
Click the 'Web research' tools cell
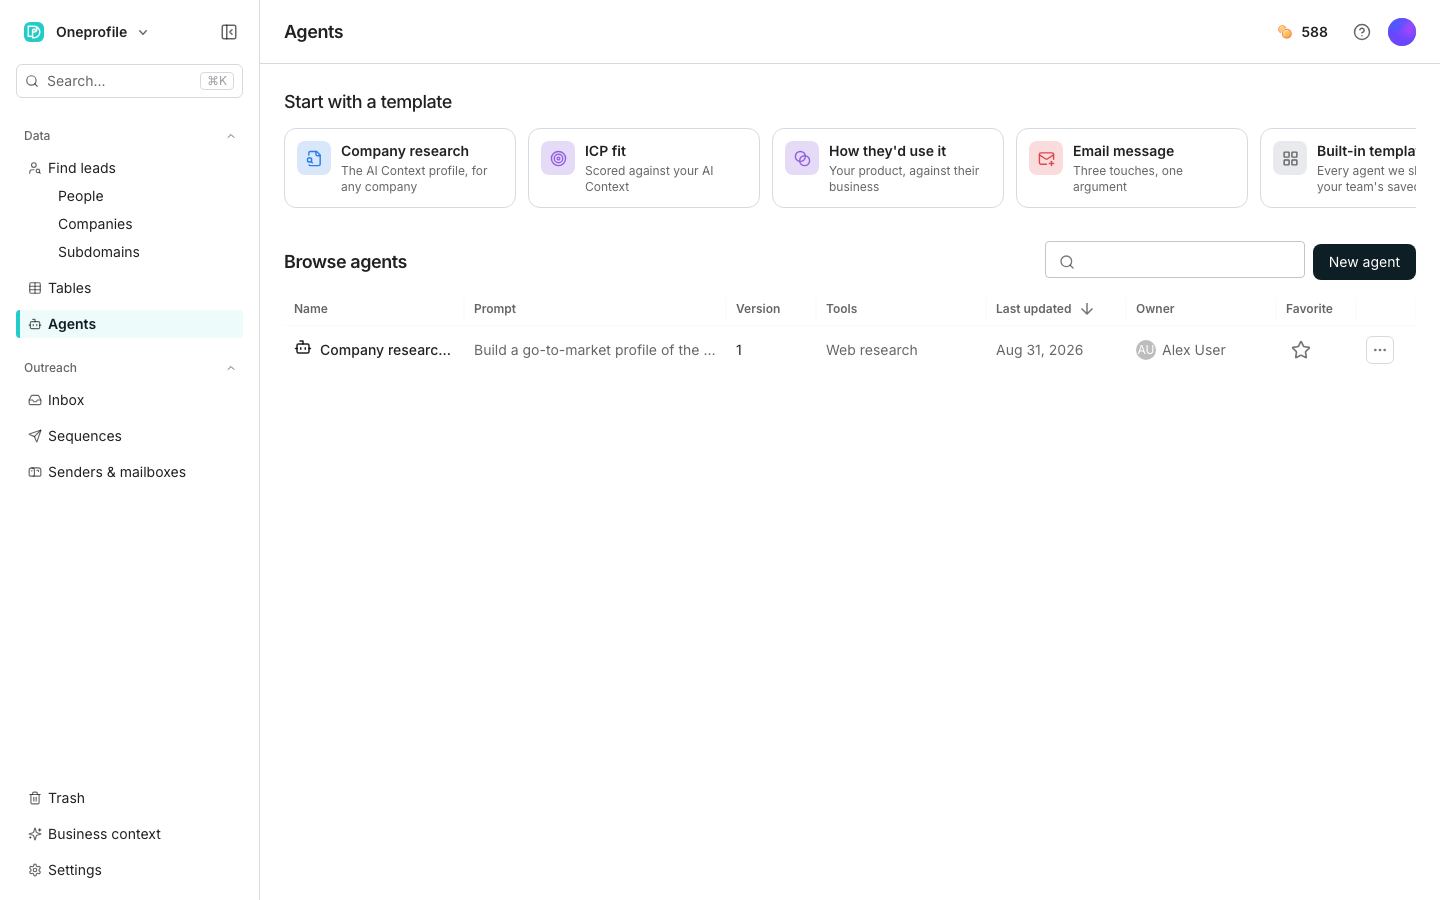point(872,350)
